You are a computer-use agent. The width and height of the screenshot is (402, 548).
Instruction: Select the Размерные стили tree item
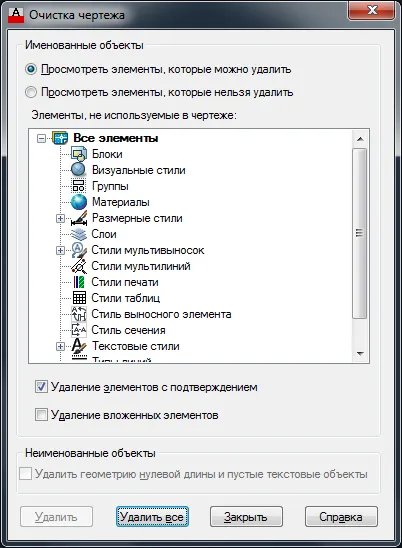coord(137,218)
